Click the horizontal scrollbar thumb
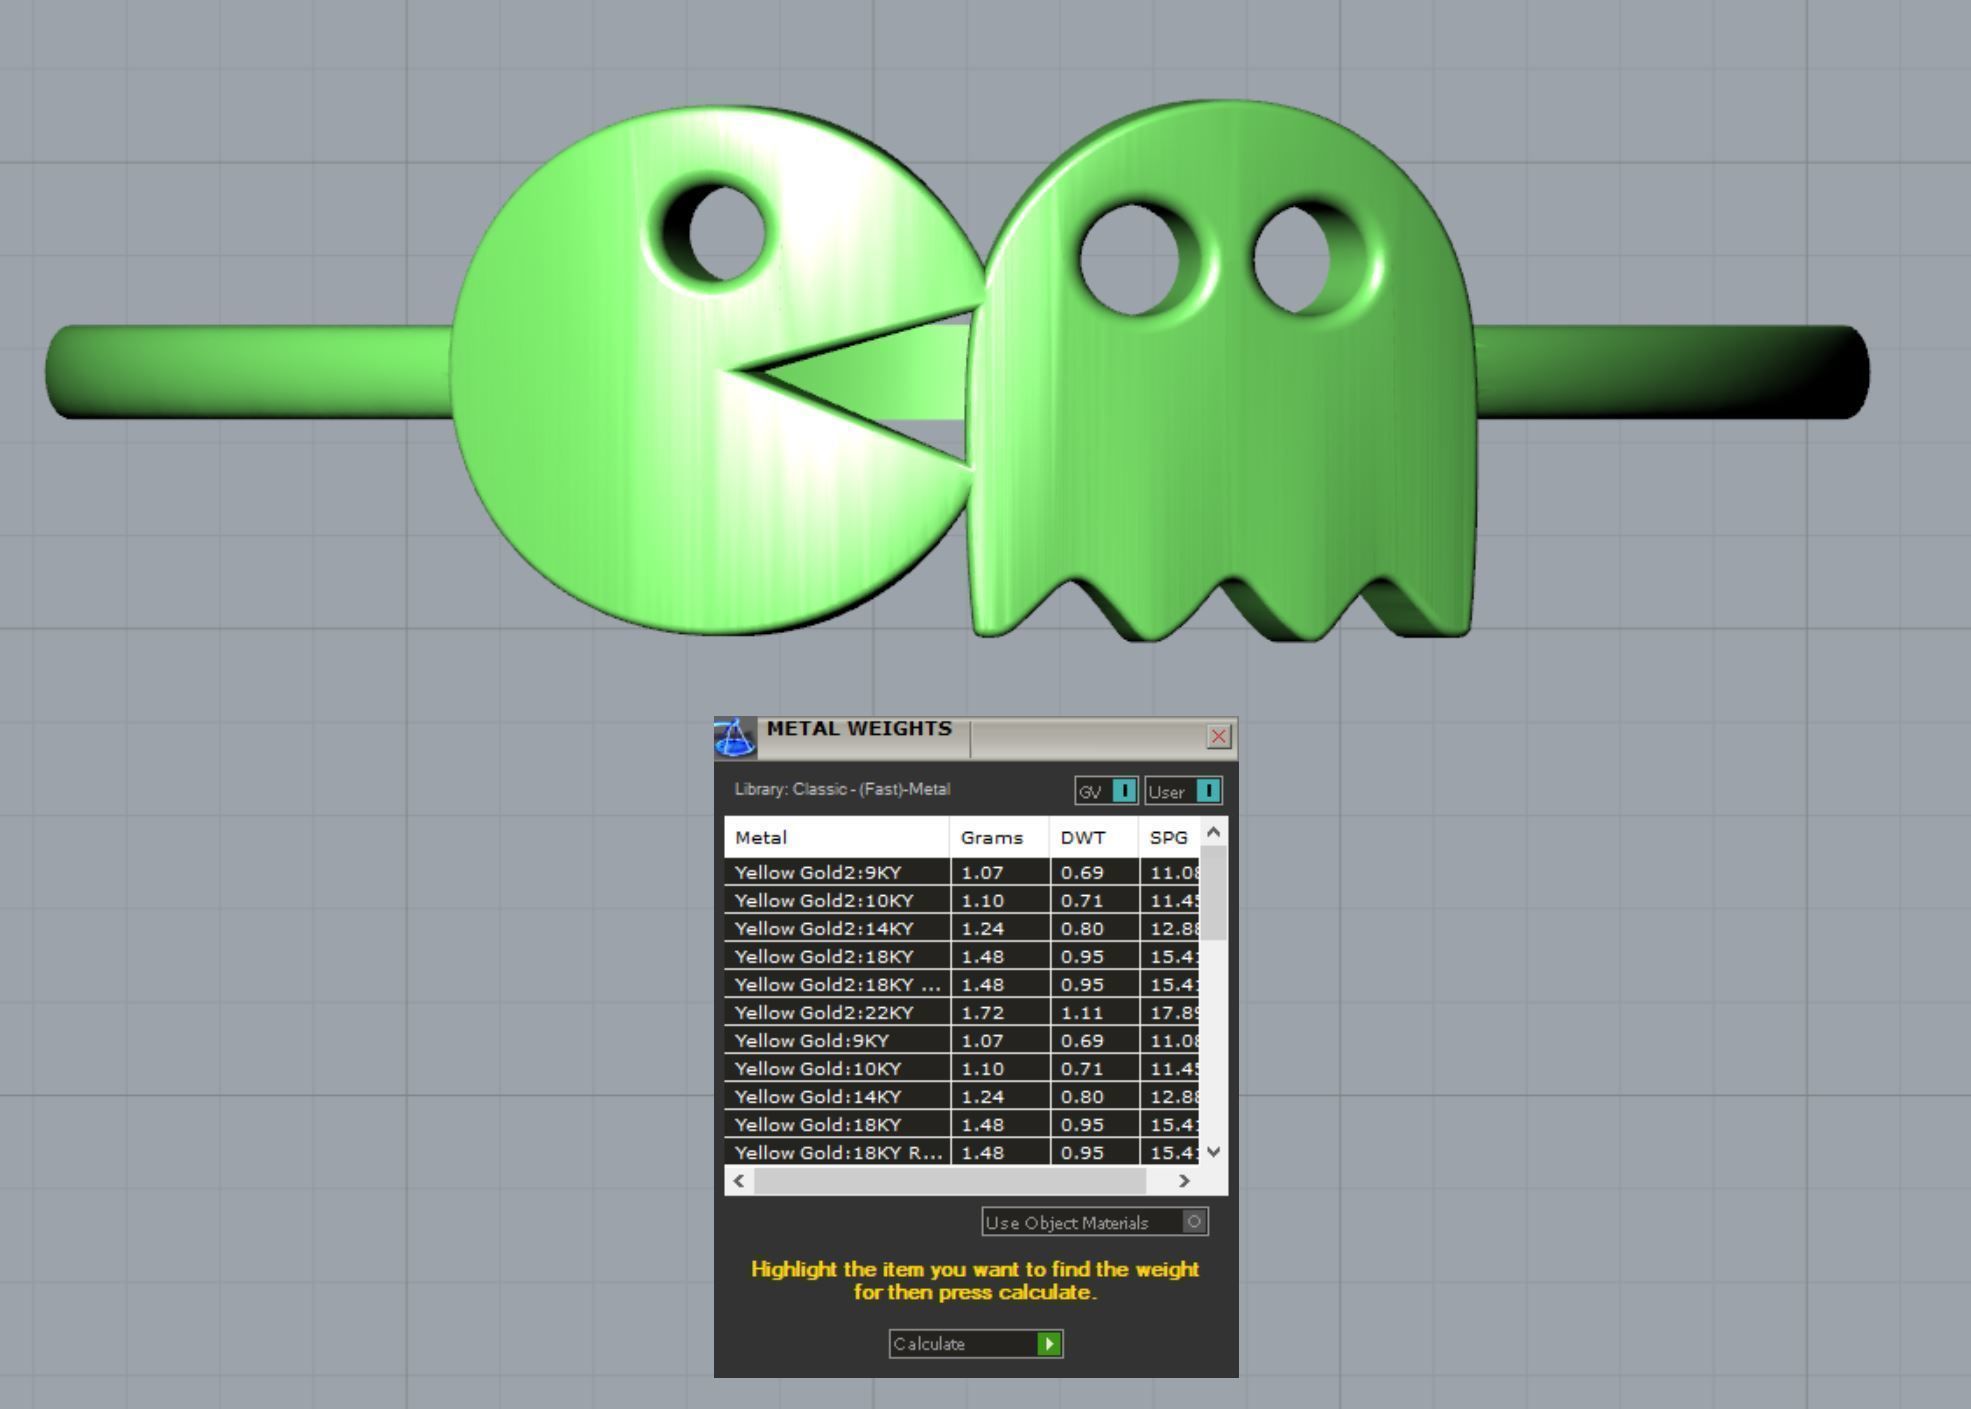This screenshot has width=1971, height=1409. pyautogui.click(x=948, y=1180)
